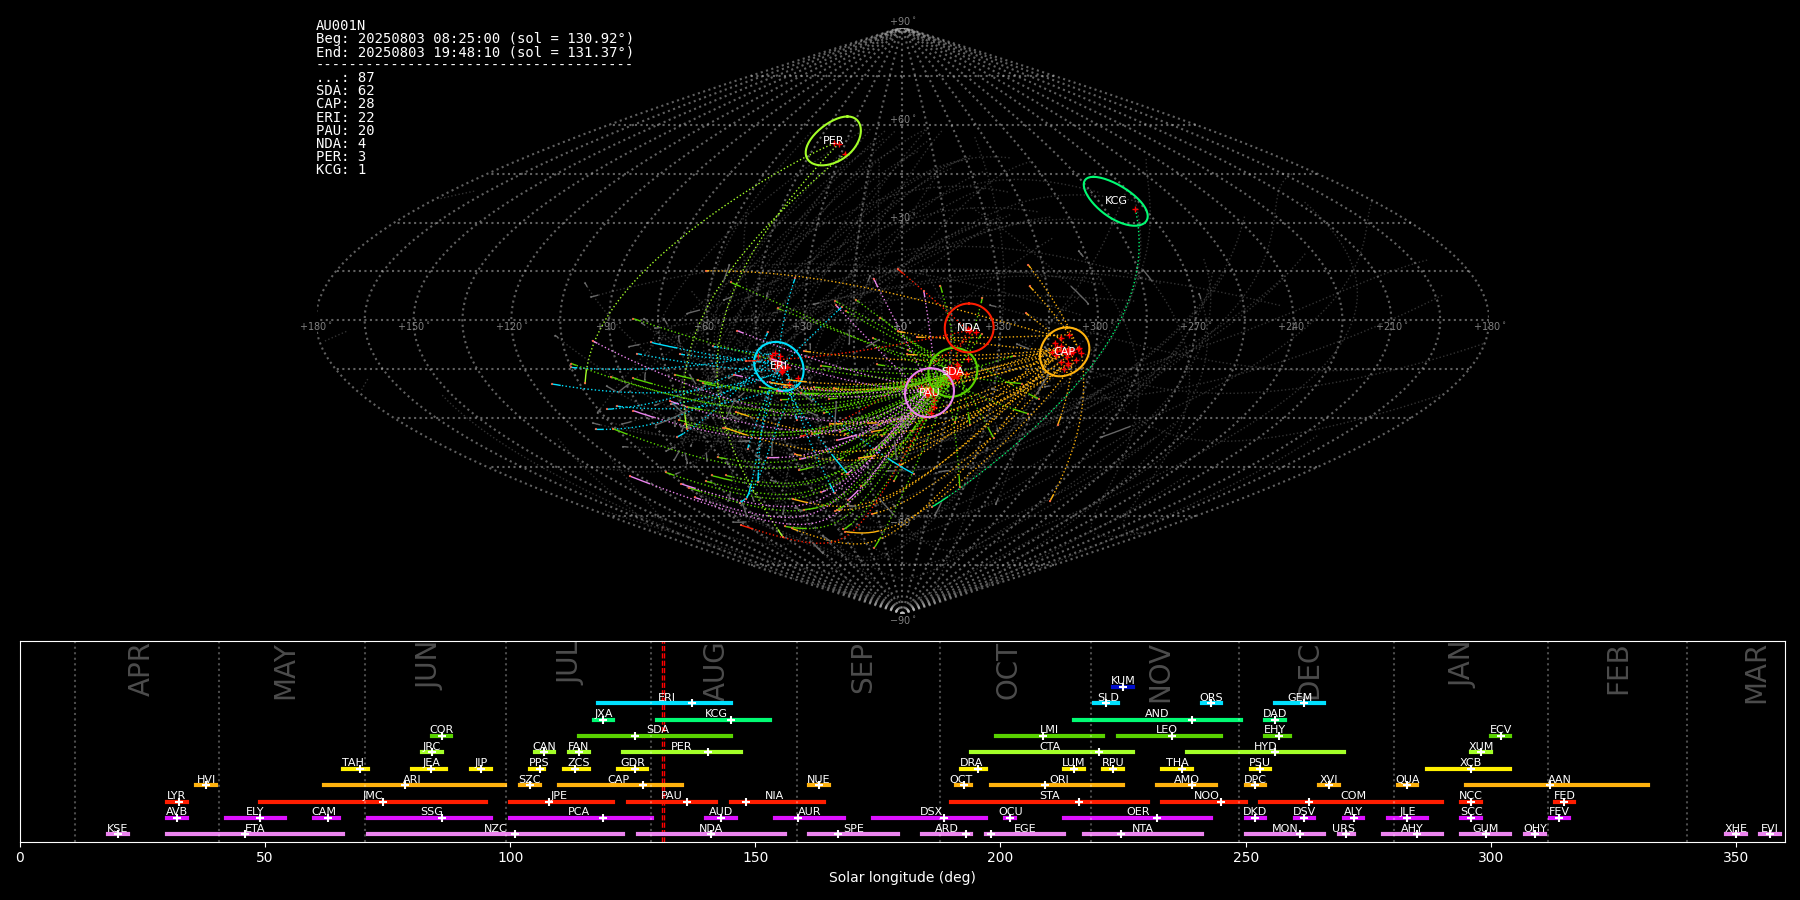Select the GEM activity bar in timeline

click(1299, 703)
